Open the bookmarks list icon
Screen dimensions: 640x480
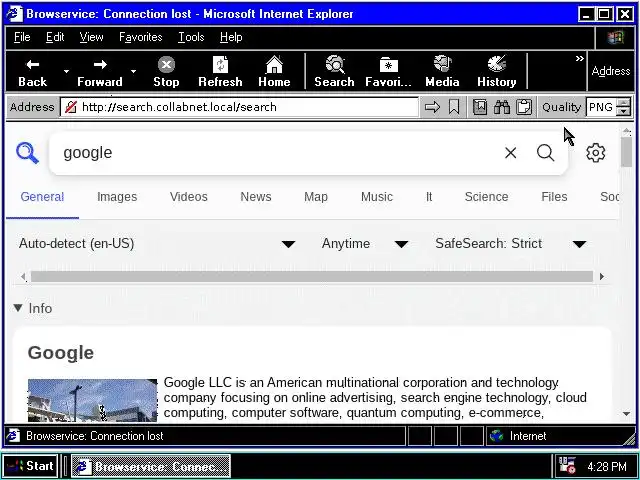(x=480, y=107)
